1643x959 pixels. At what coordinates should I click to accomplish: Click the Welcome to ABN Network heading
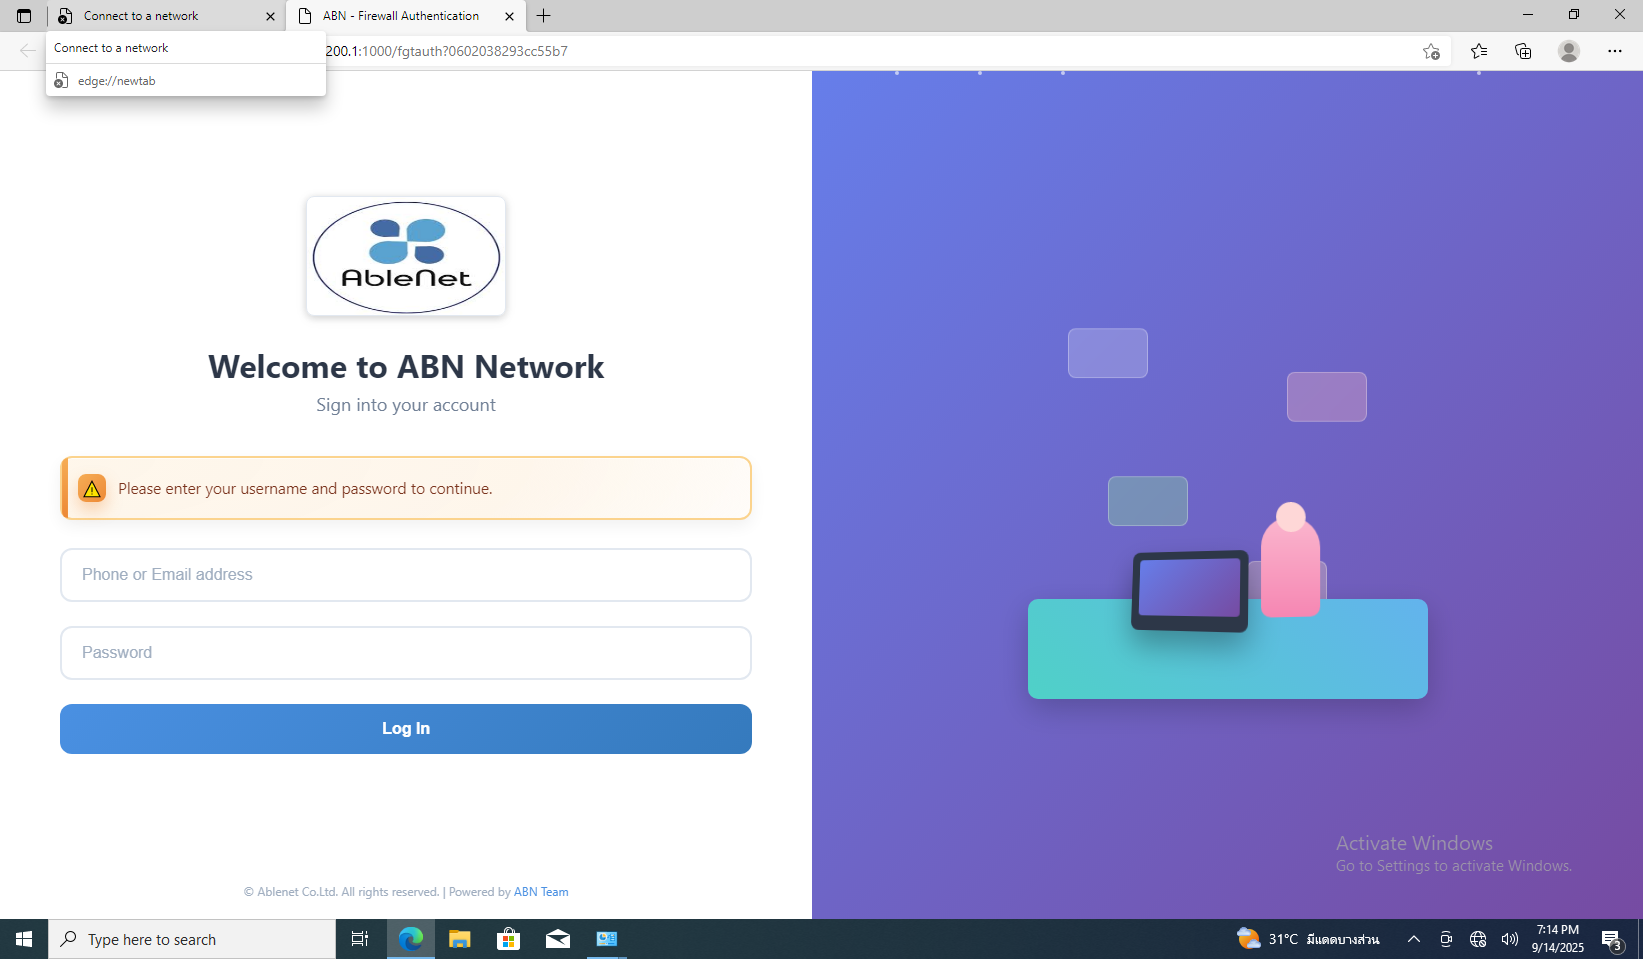pyautogui.click(x=406, y=367)
